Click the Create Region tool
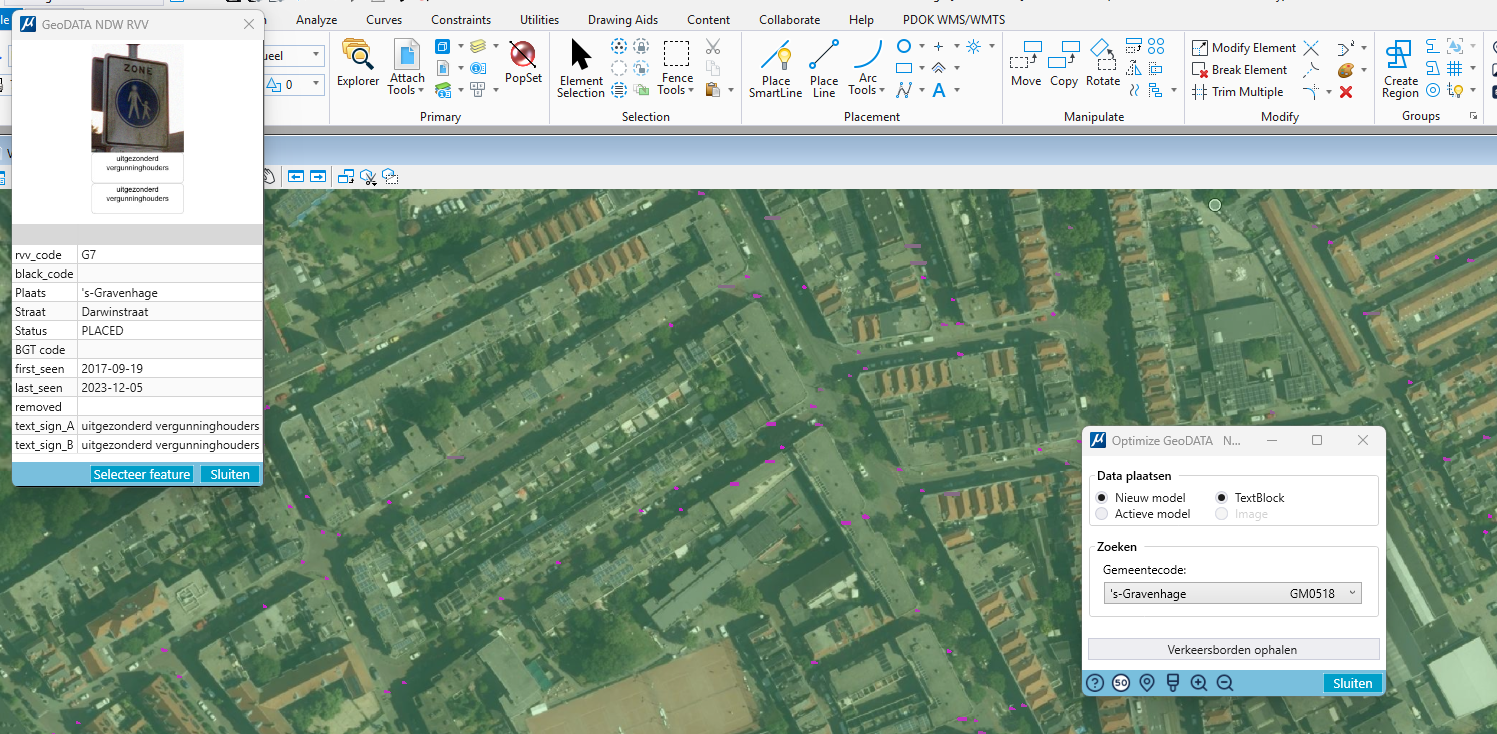The width and height of the screenshot is (1497, 734). pyautogui.click(x=1400, y=68)
